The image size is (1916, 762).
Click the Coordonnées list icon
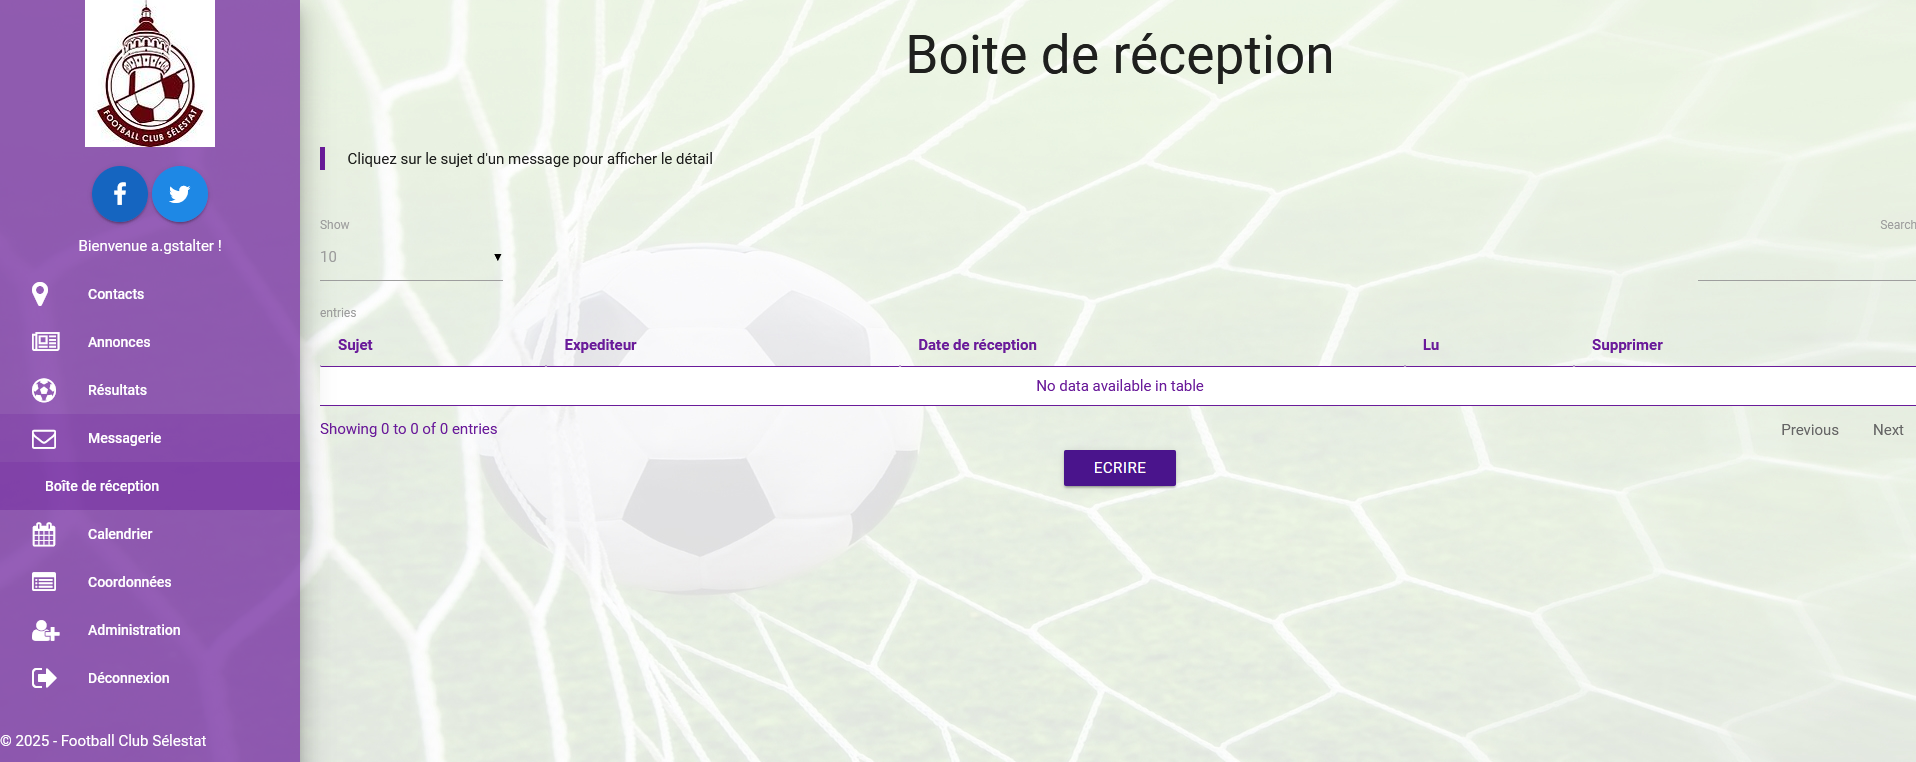point(44,582)
